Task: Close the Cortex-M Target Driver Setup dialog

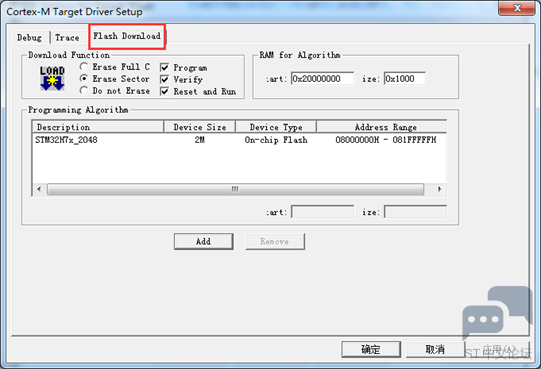Action: click(517, 8)
